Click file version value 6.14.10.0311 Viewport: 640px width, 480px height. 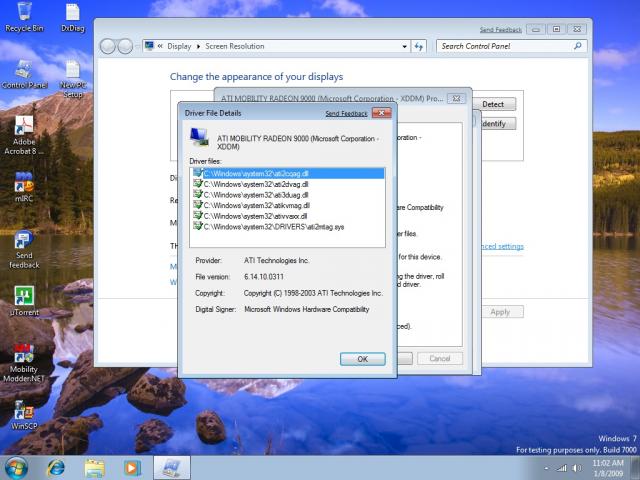point(264,277)
